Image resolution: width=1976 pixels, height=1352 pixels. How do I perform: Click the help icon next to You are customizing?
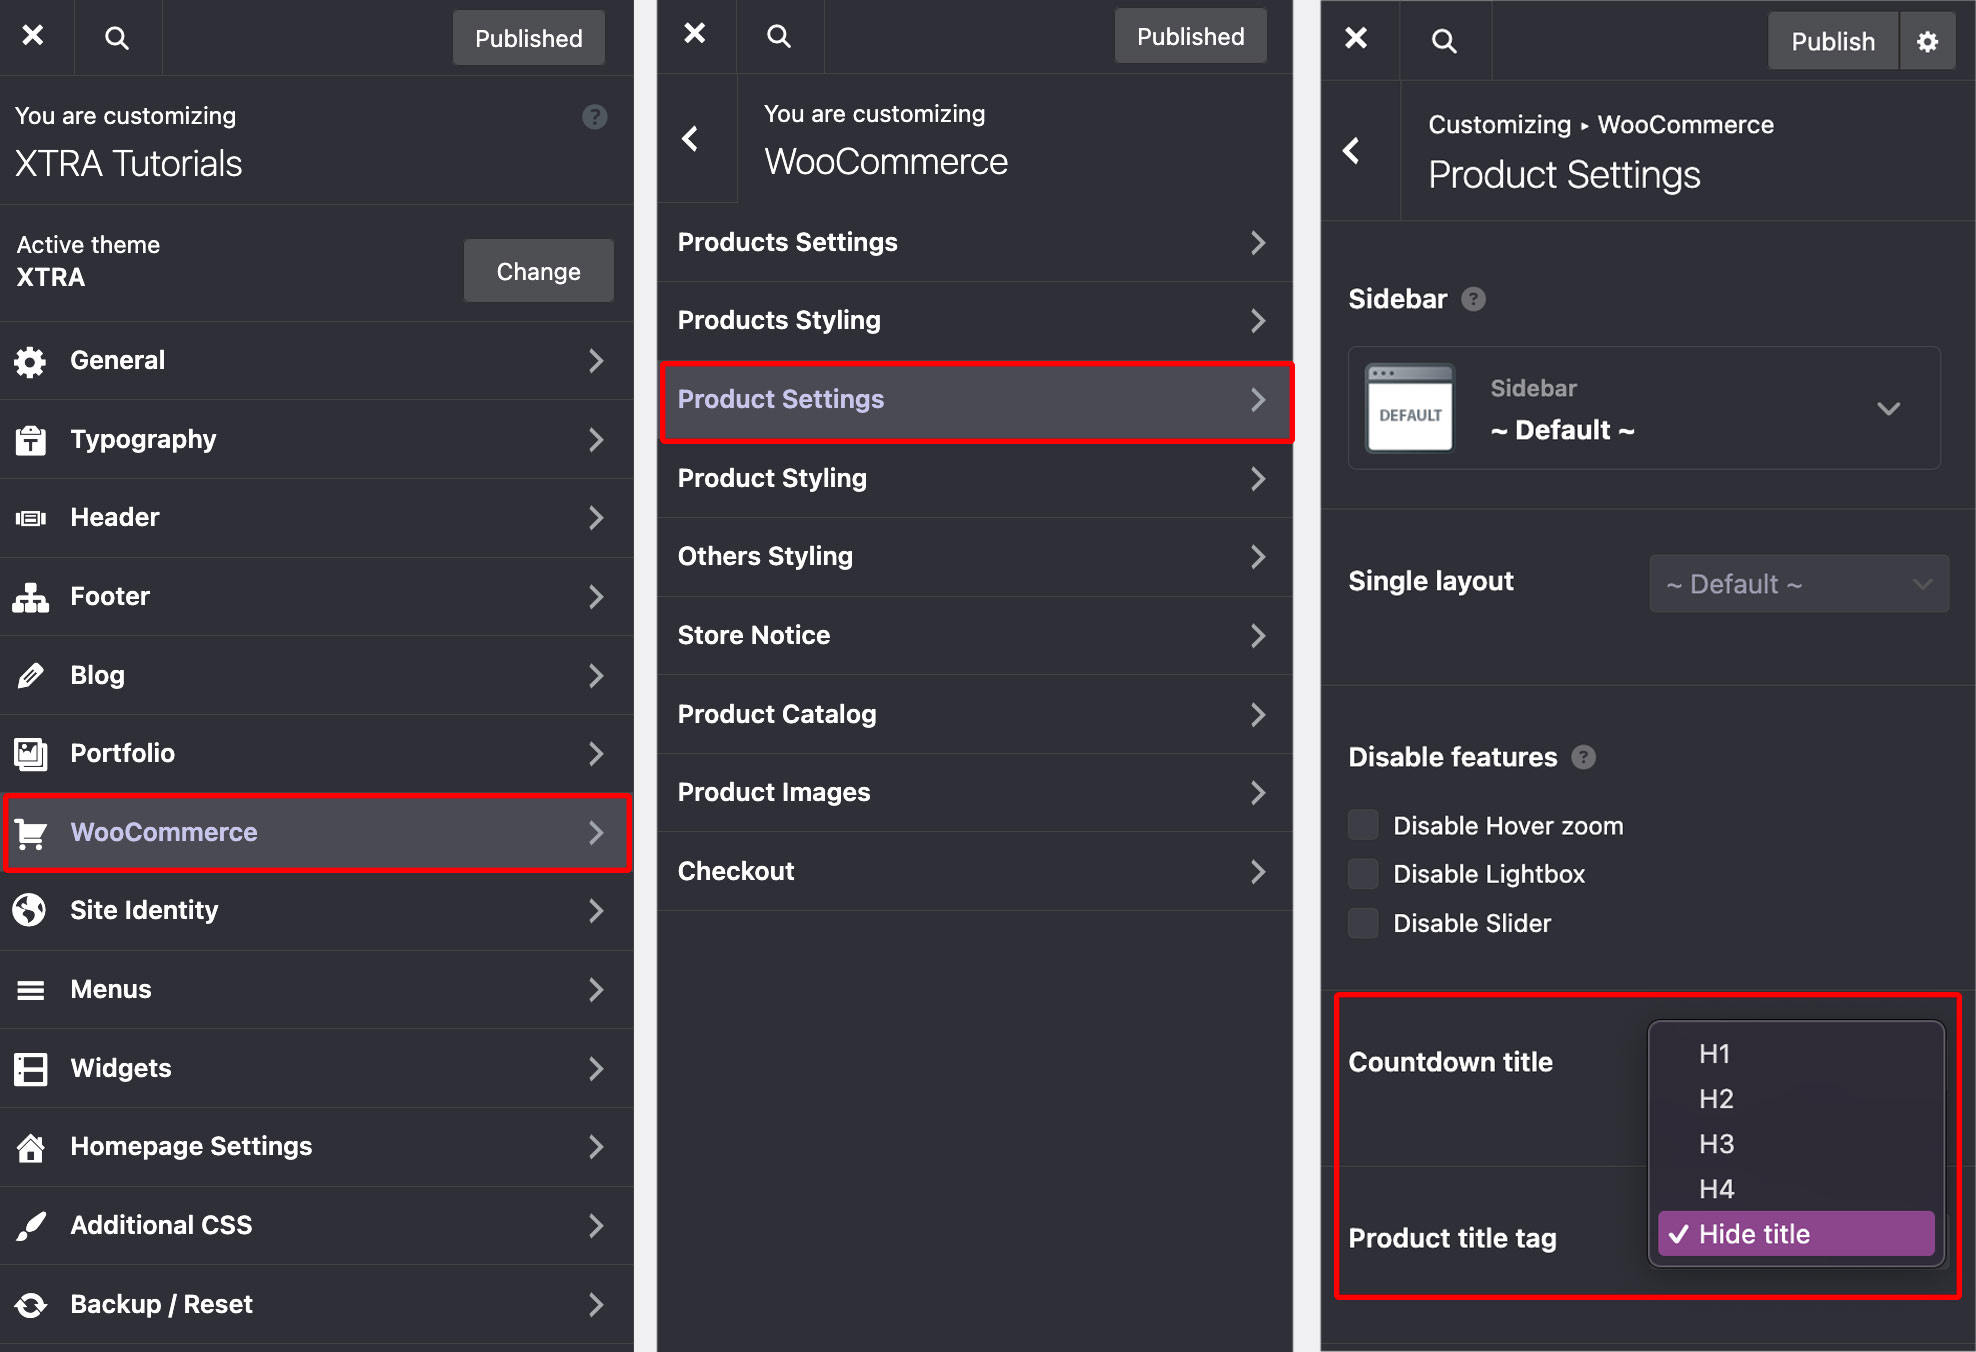(x=594, y=117)
